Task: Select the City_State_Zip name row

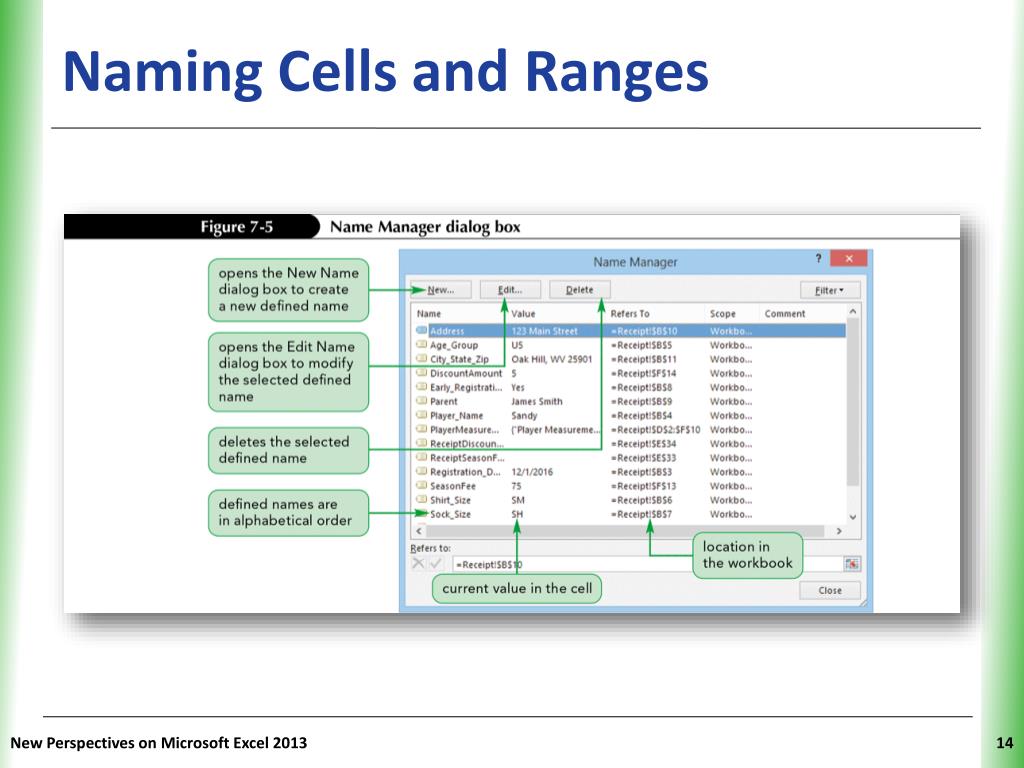Action: (x=630, y=359)
